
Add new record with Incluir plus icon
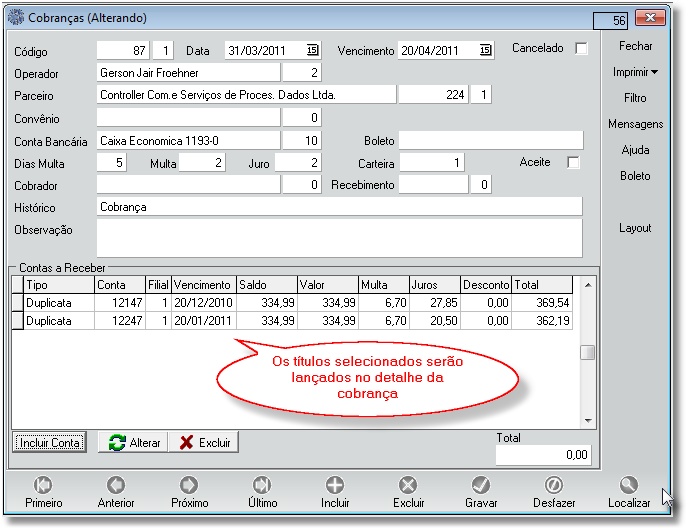335,485
